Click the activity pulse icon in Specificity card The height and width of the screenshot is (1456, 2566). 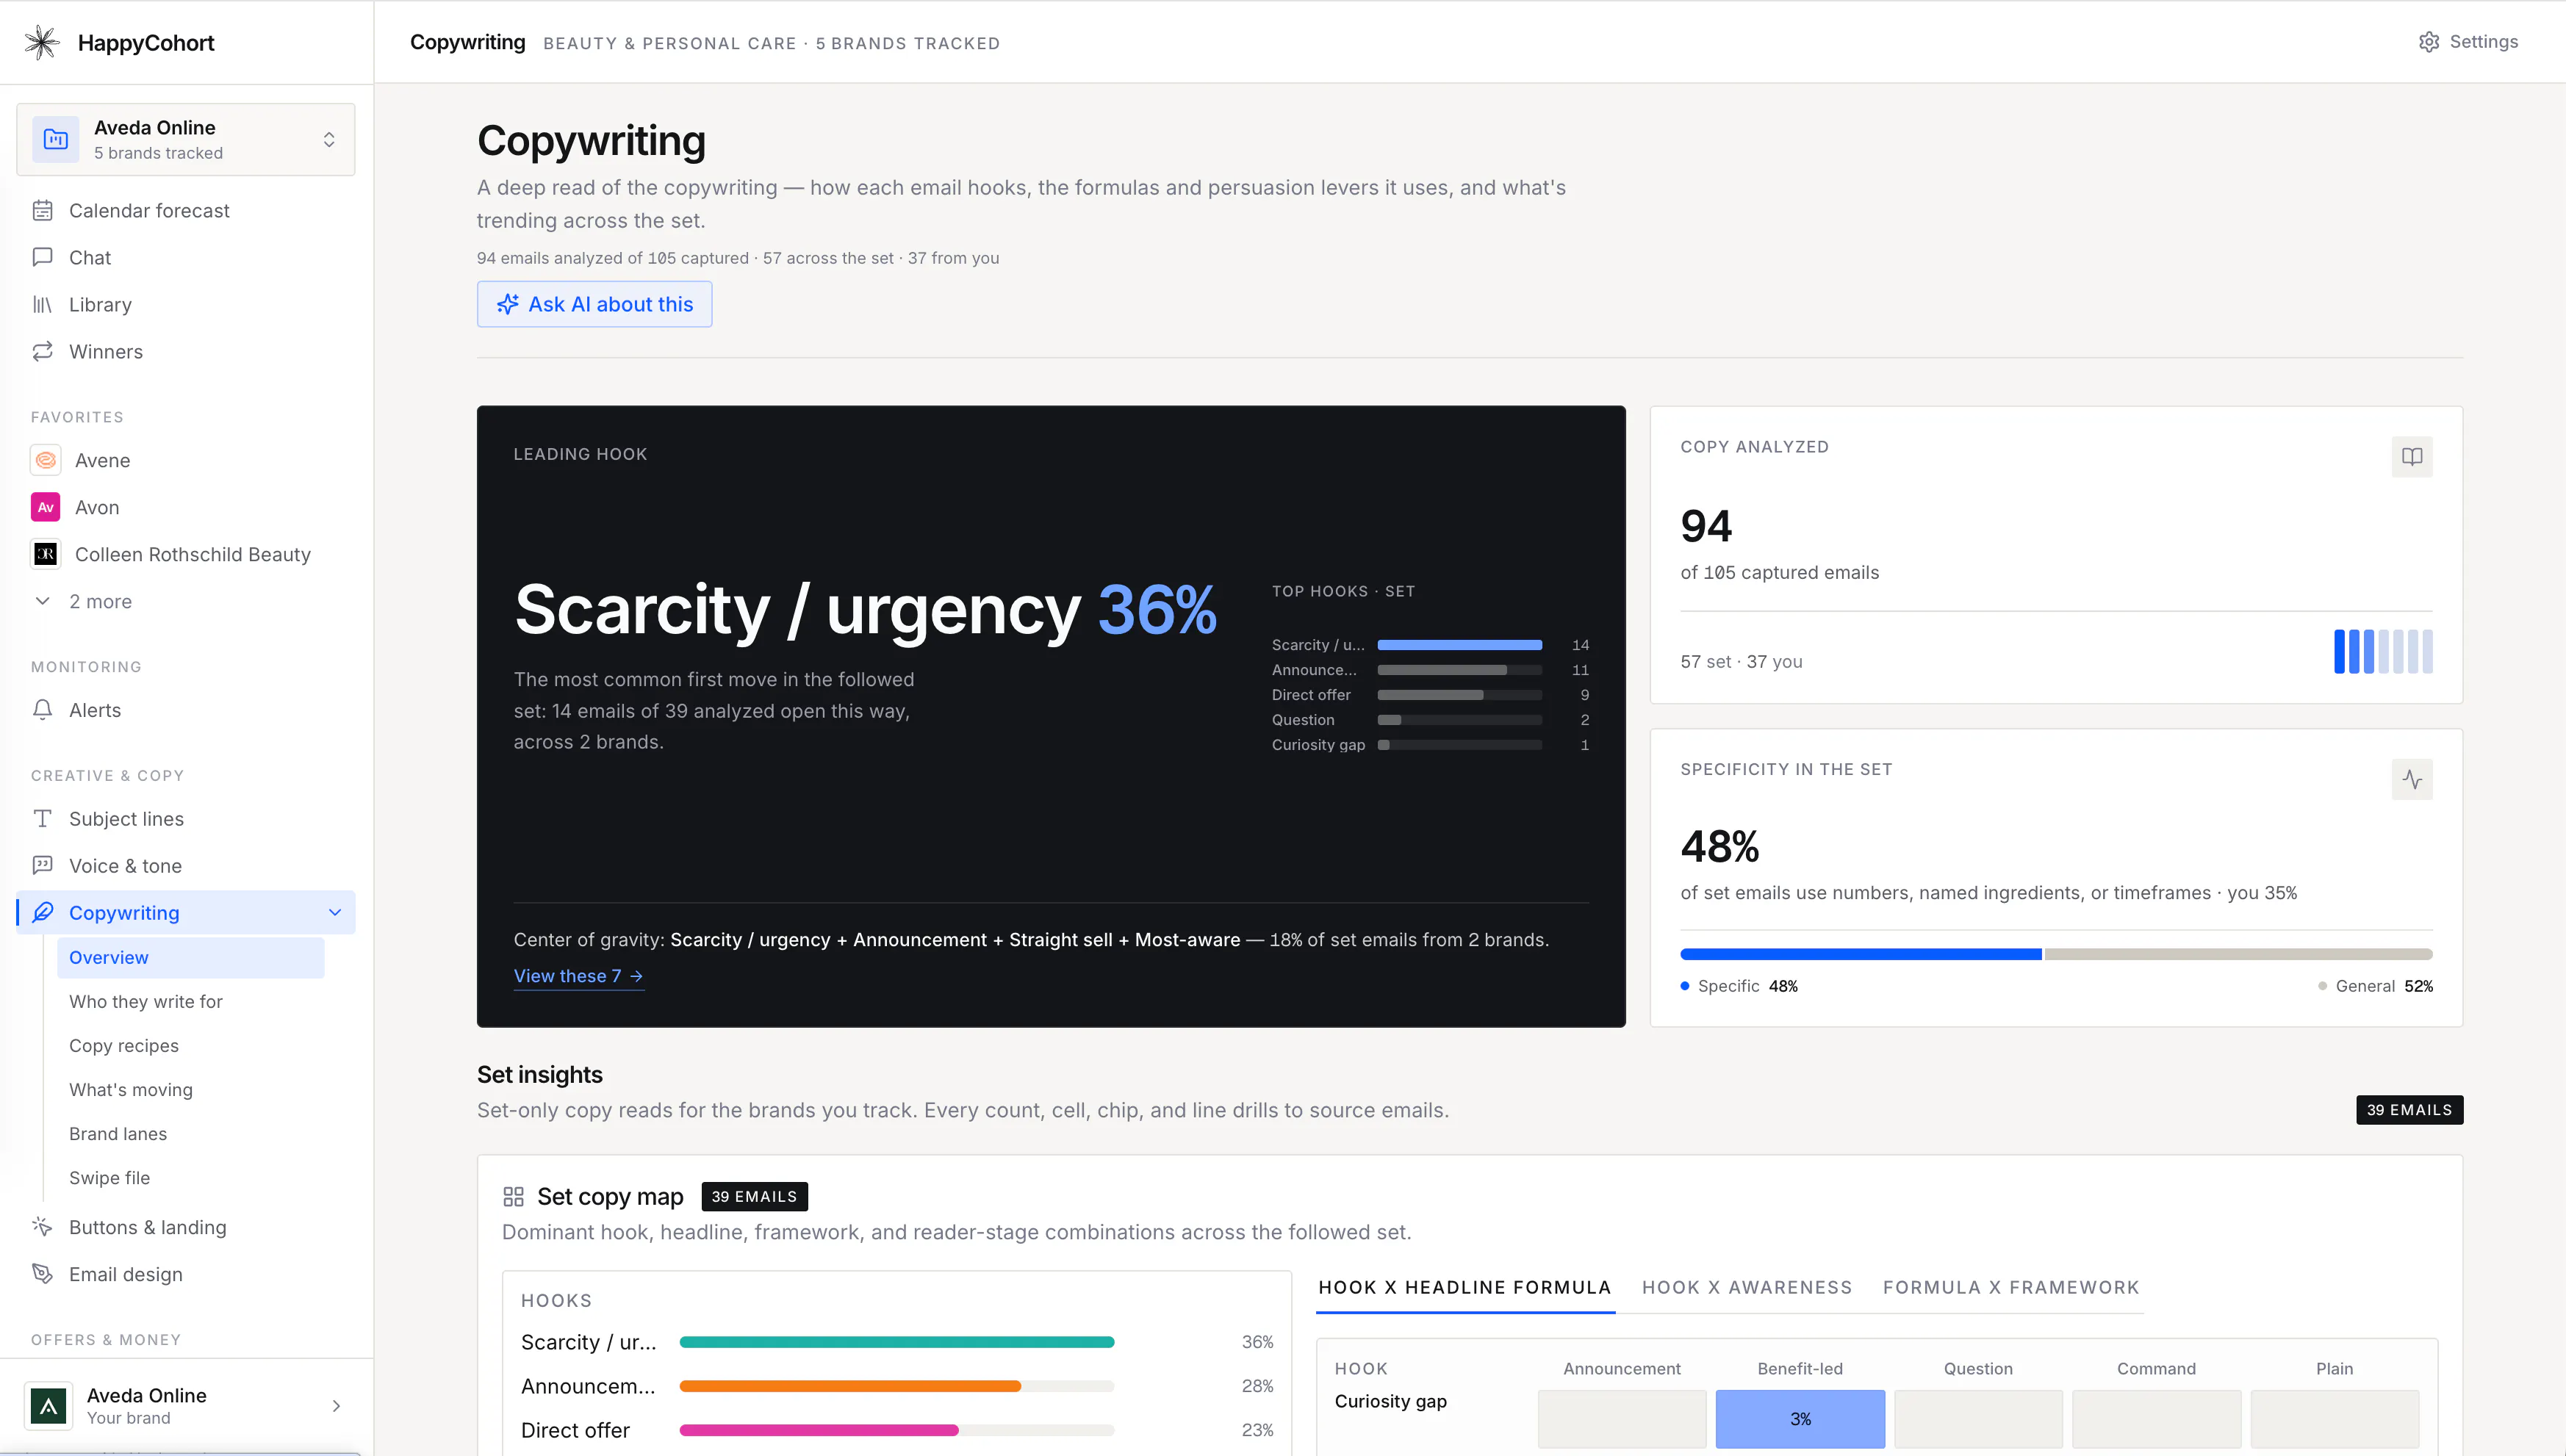click(2412, 780)
